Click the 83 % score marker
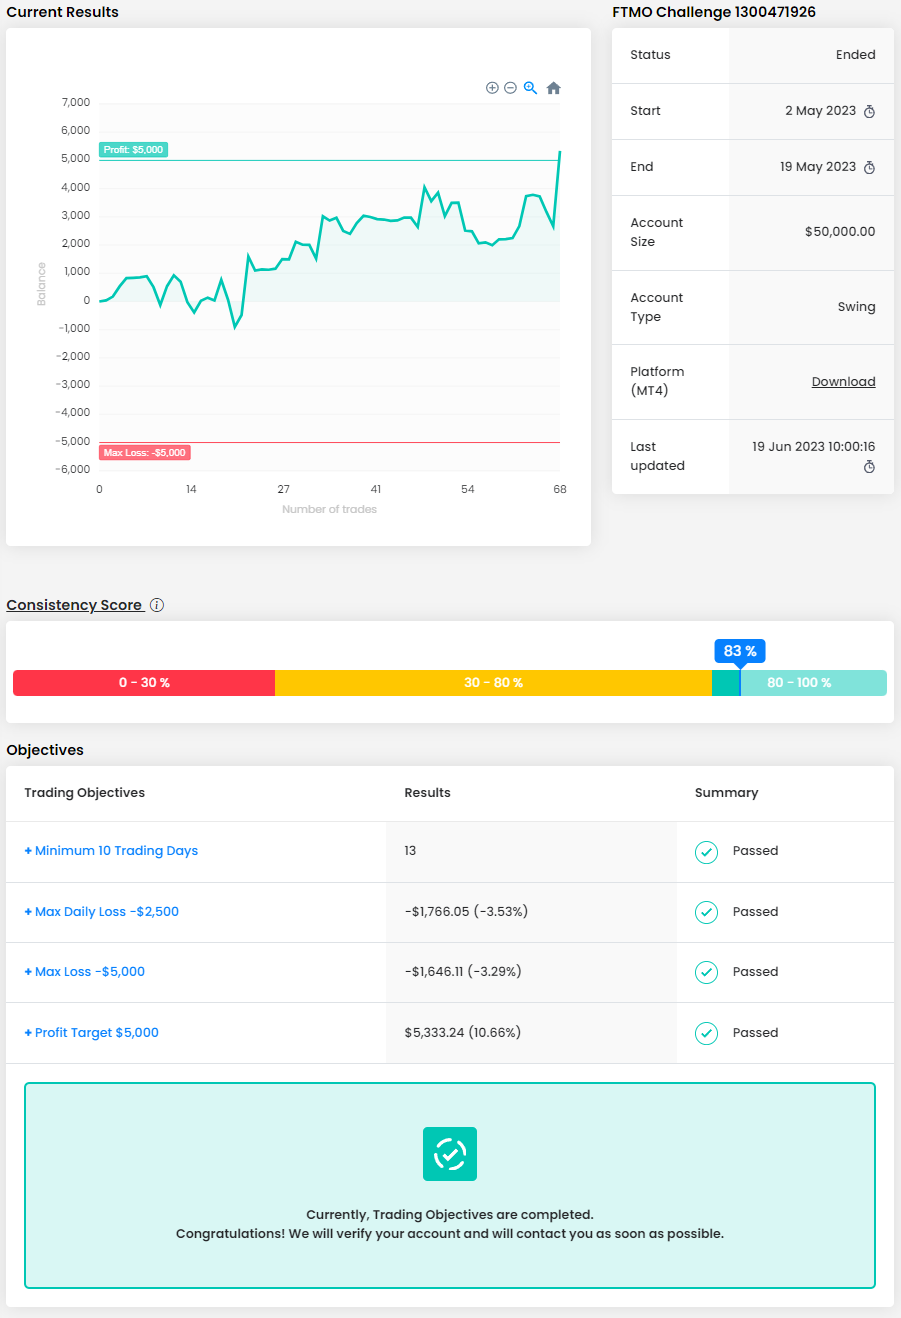 (x=740, y=651)
